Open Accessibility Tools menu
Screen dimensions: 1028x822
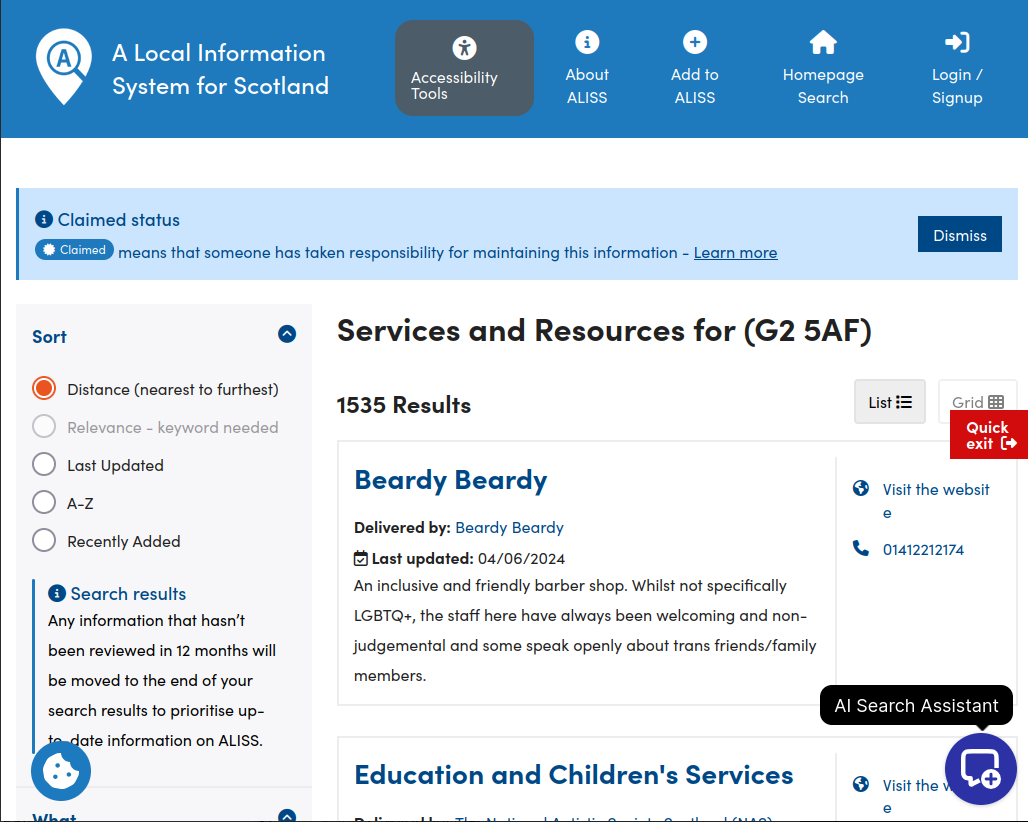[464, 68]
